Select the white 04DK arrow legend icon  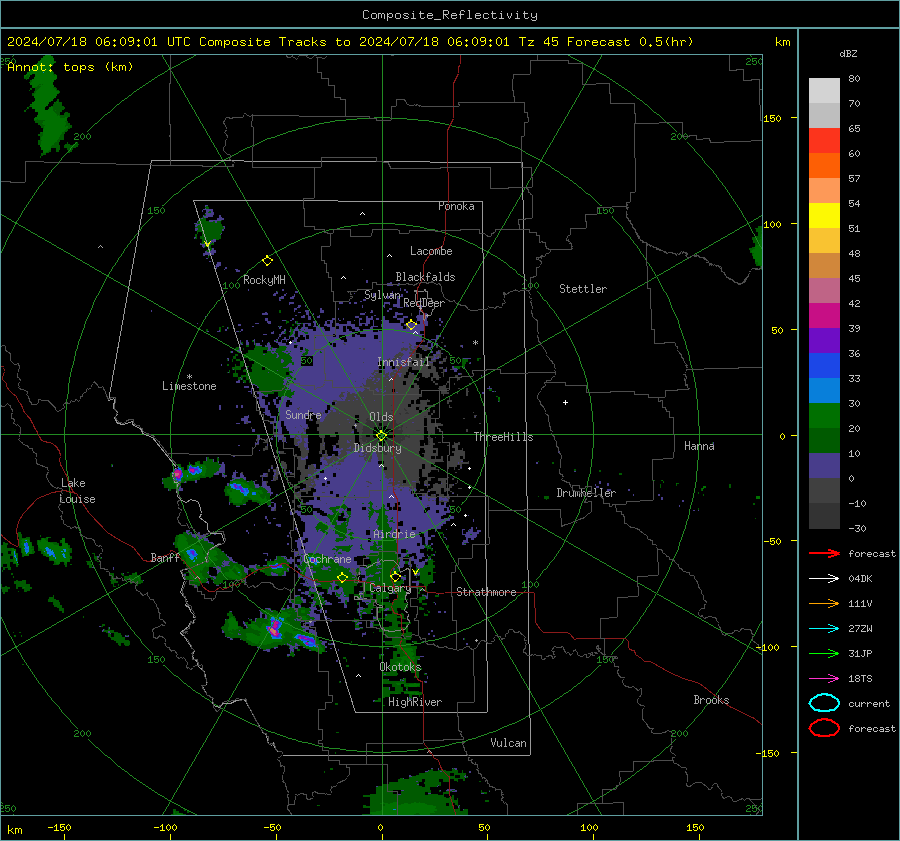tap(824, 579)
